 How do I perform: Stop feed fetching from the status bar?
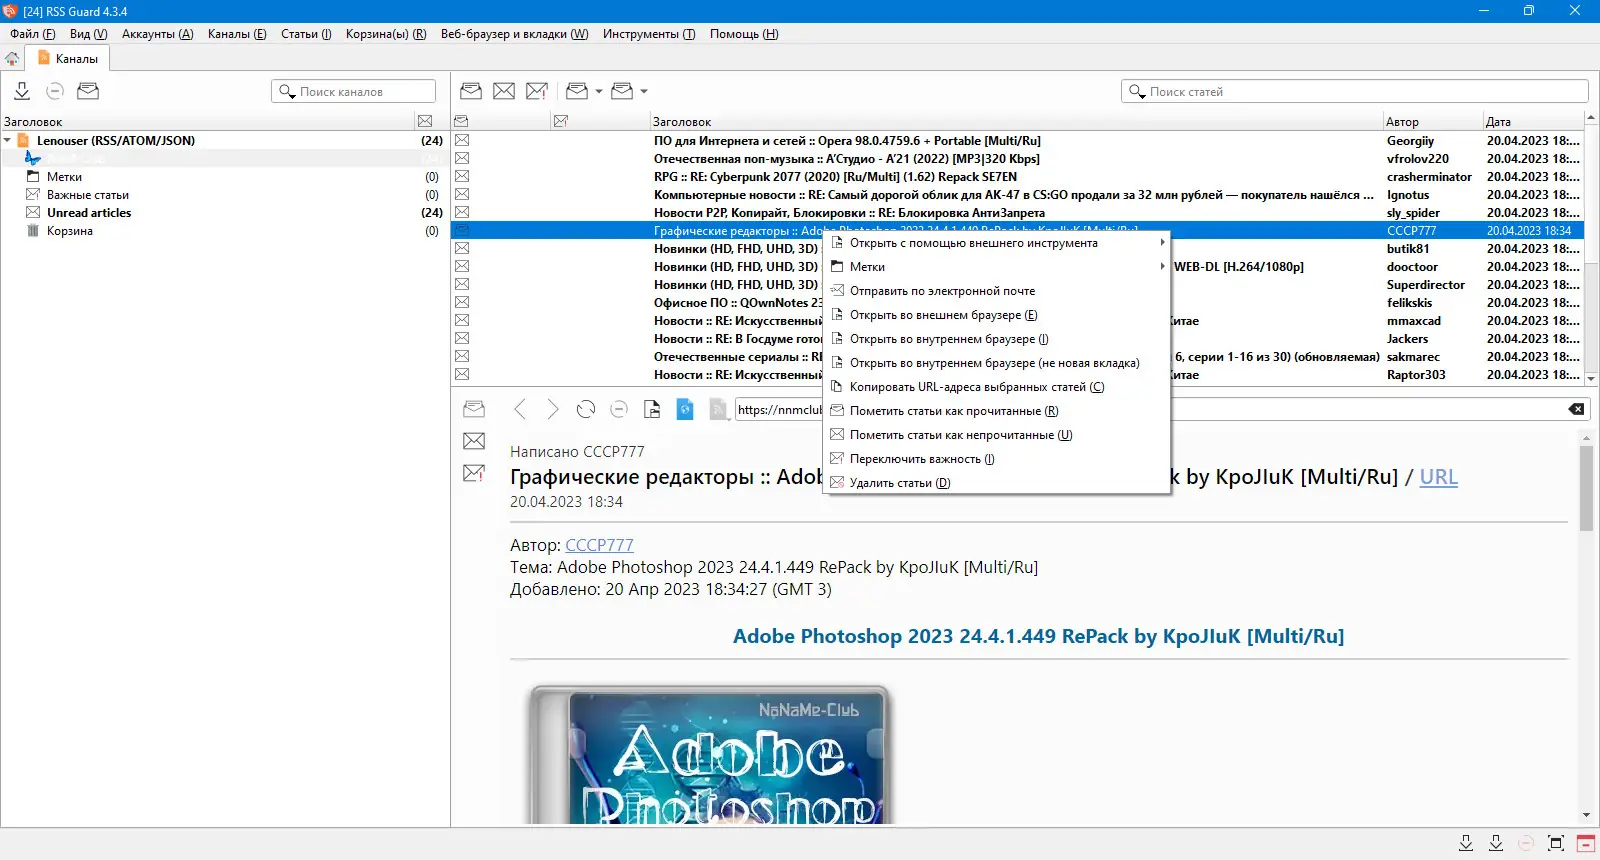click(1526, 843)
